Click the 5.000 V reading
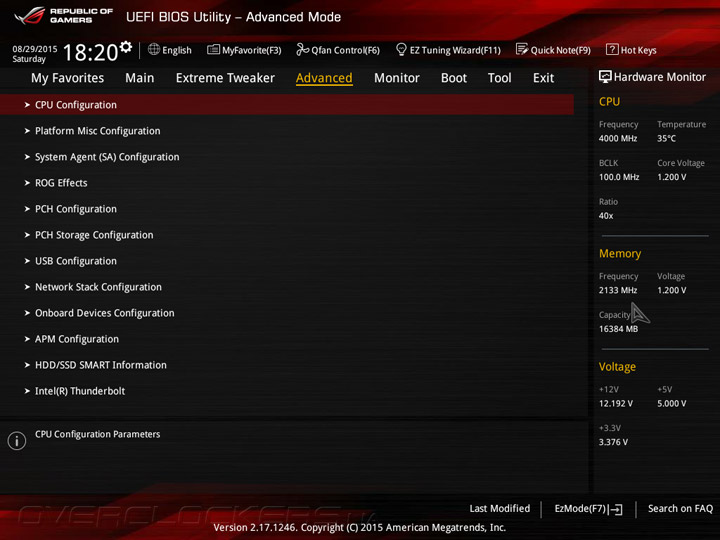 (671, 404)
